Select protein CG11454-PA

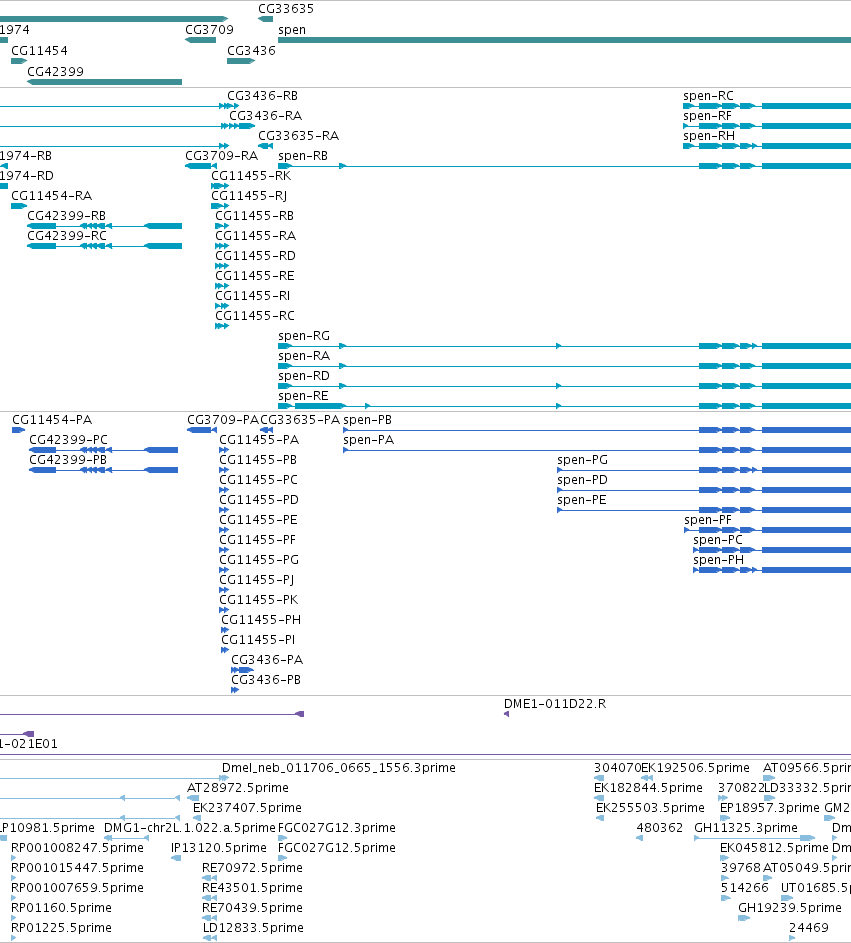[x=19, y=430]
